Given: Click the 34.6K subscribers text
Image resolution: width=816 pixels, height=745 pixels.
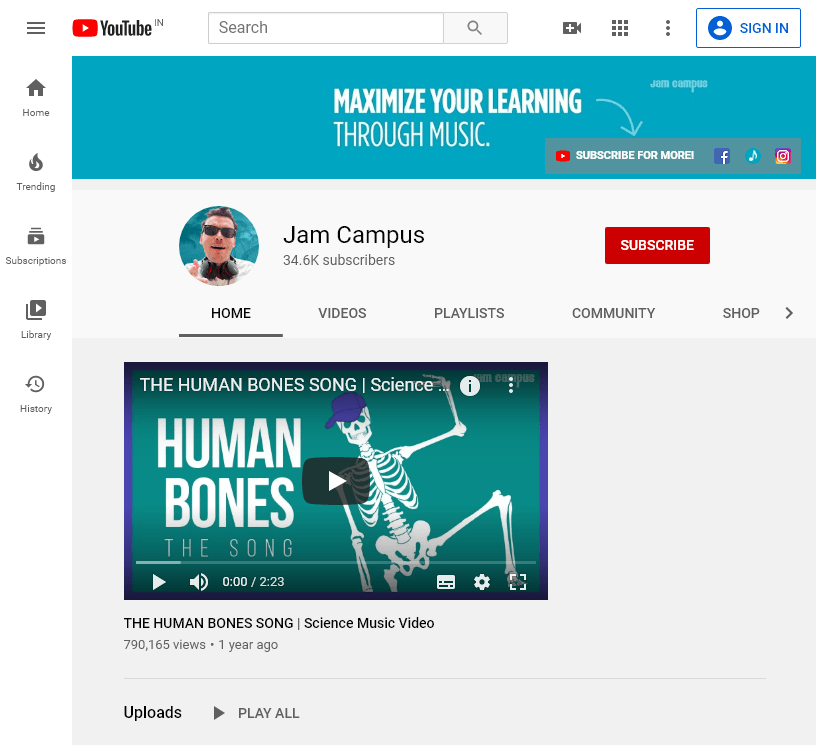Looking at the screenshot, I should 339,260.
